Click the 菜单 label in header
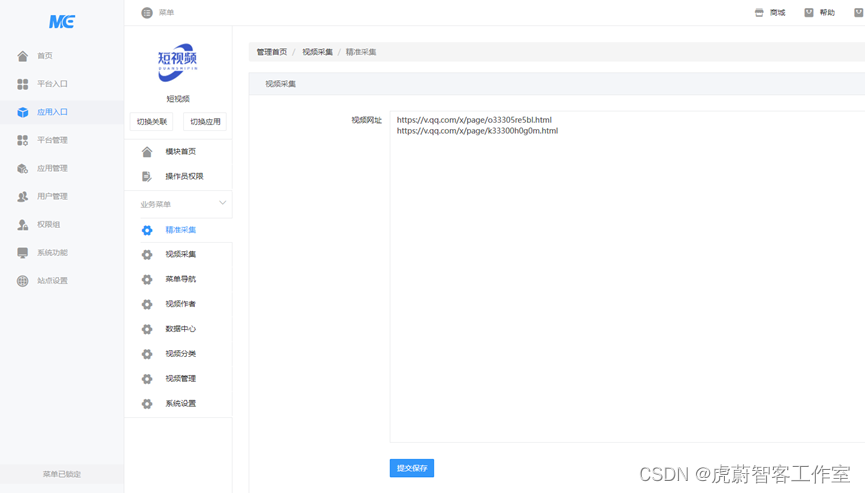Screen dimensions: 865x493 click(x=166, y=13)
